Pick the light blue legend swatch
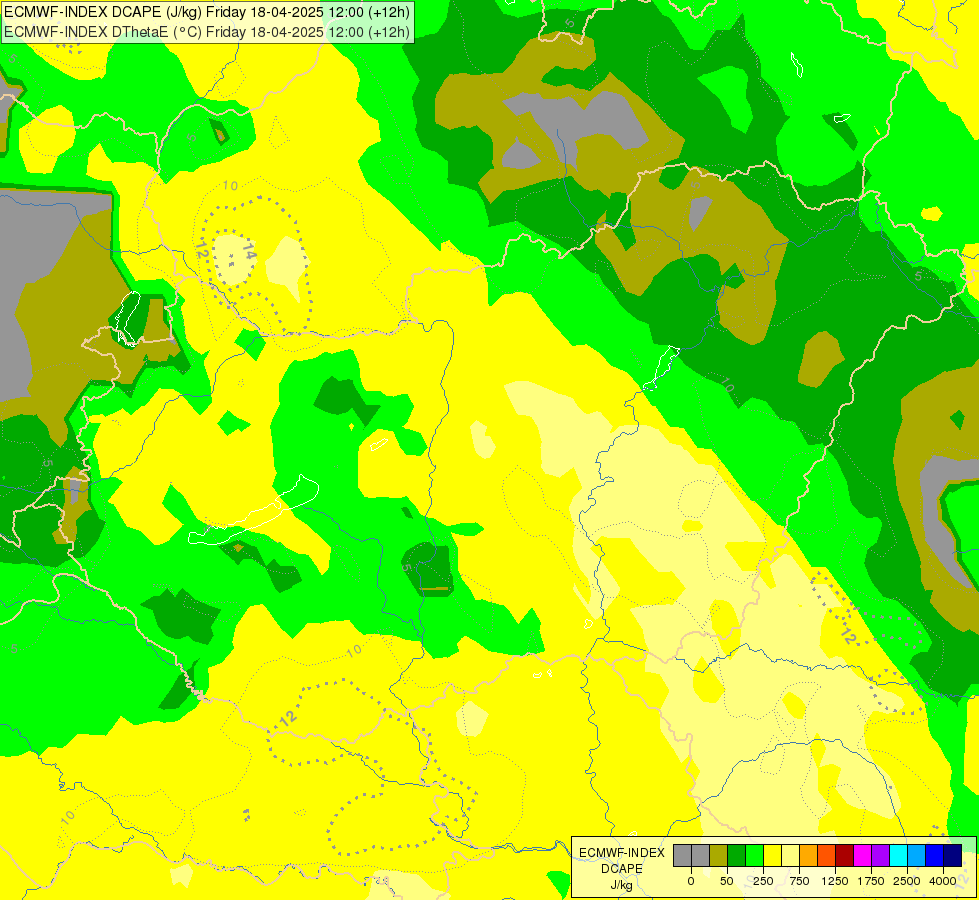This screenshot has width=979, height=900. [917, 855]
